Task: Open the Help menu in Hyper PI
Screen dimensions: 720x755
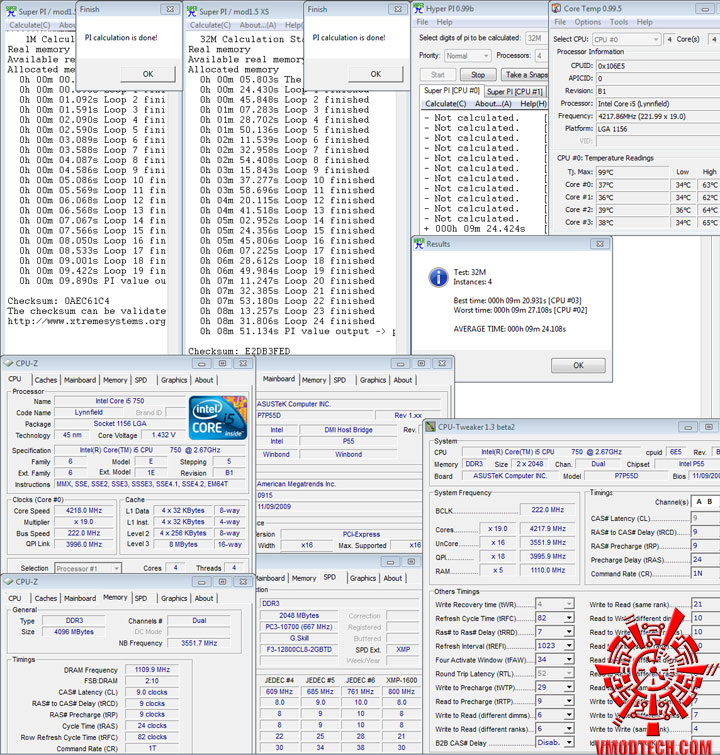Action: [x=444, y=22]
